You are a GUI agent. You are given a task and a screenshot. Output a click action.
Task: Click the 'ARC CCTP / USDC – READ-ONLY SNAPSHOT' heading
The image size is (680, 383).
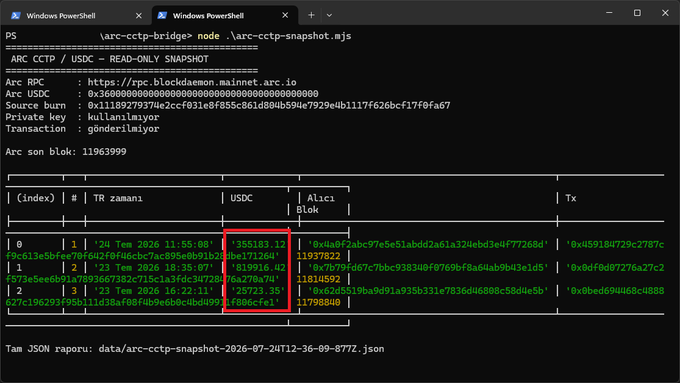tap(110, 59)
